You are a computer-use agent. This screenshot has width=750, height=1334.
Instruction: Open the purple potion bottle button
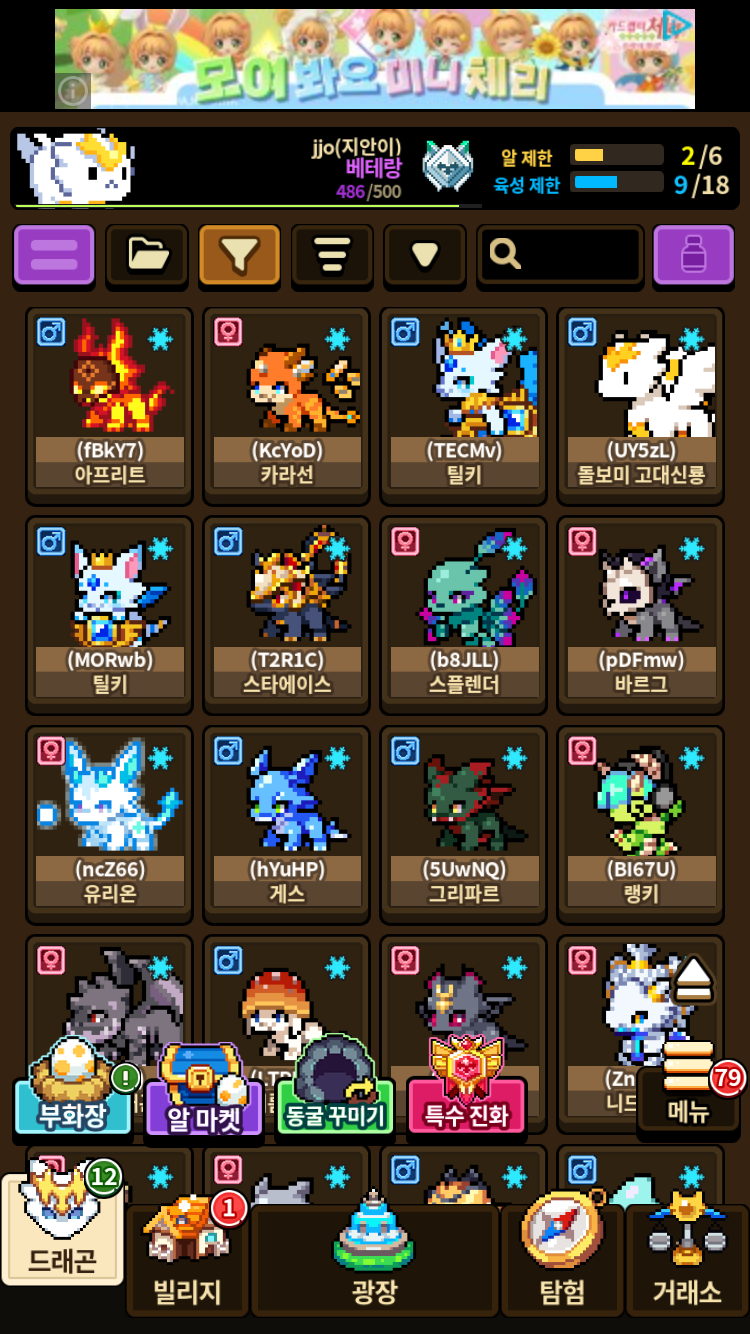[x=694, y=255]
